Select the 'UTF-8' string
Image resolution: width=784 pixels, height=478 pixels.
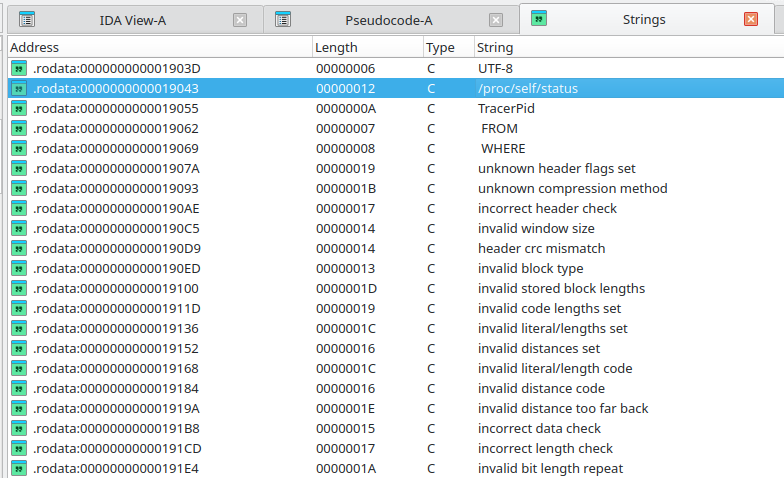[495, 68]
